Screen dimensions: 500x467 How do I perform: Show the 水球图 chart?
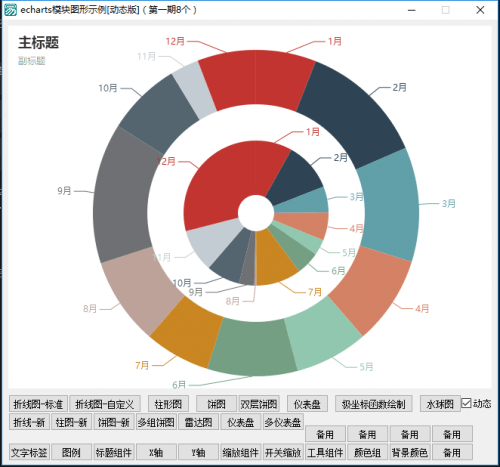440,404
